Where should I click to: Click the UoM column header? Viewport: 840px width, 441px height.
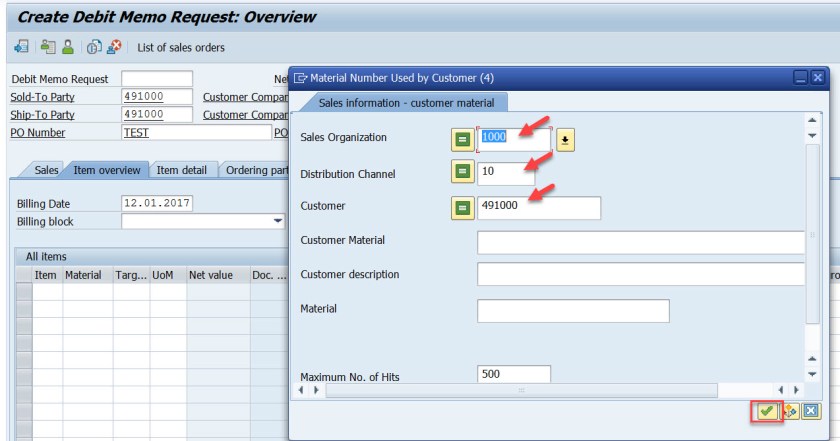tap(168, 275)
